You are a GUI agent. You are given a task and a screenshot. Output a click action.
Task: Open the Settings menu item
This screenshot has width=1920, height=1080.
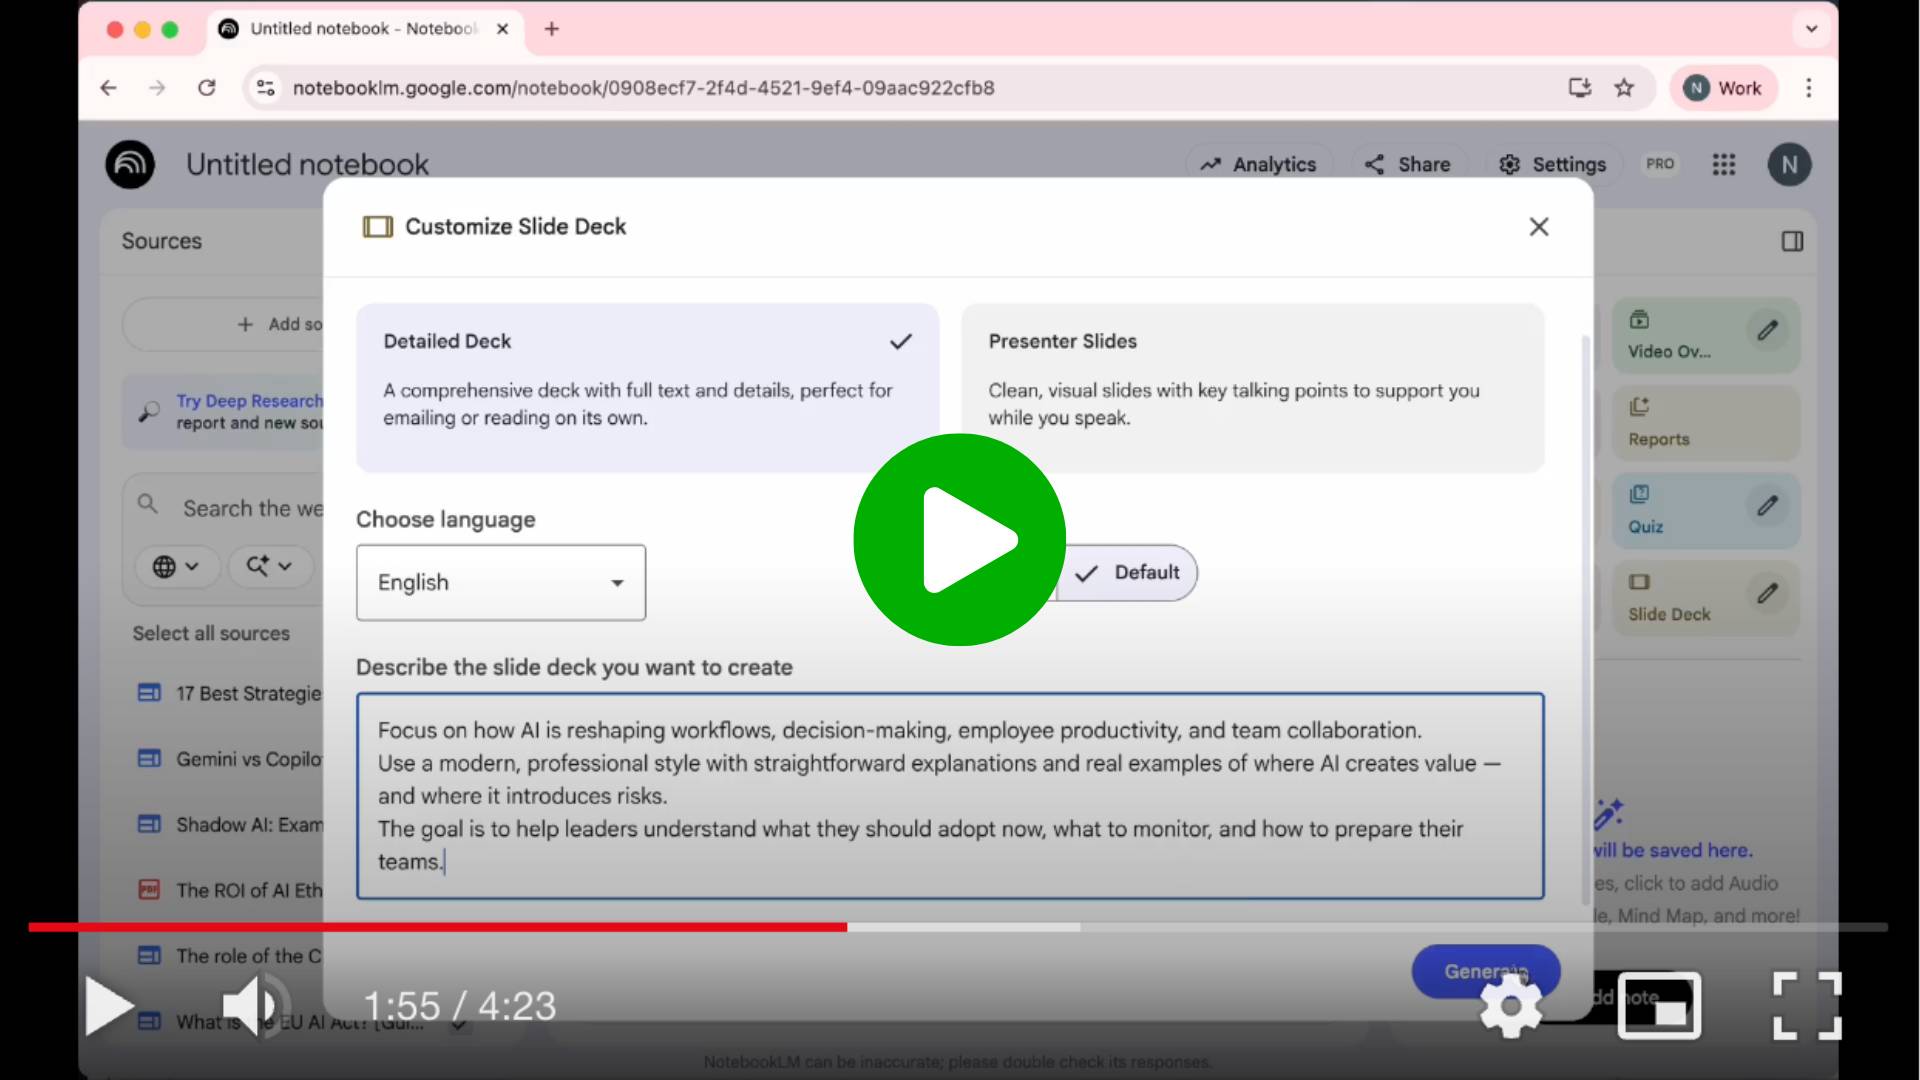pos(1552,165)
